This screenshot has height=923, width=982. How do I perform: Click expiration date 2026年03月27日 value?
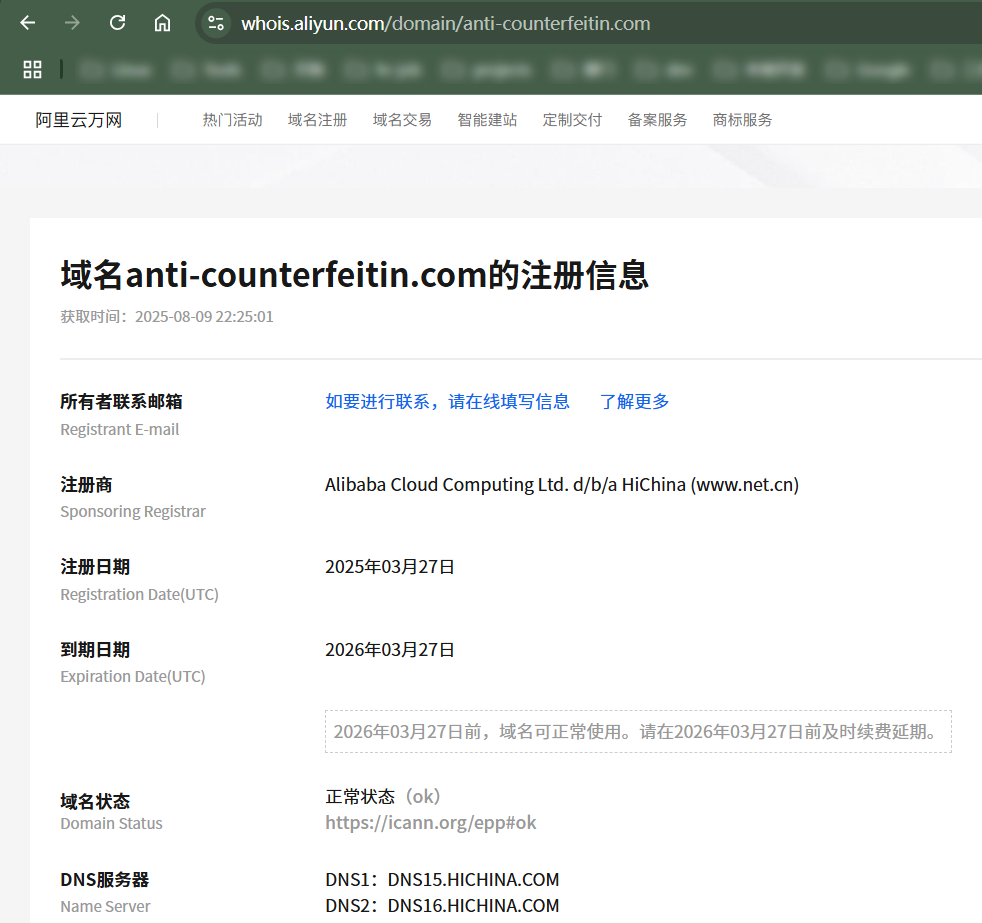pos(390,649)
